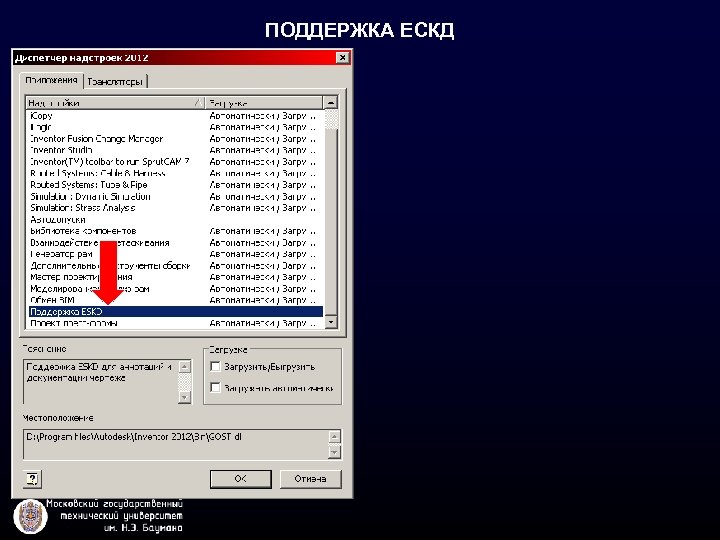Select the Мастер проектирования row
The image size is (720, 540).
[x=175, y=277]
